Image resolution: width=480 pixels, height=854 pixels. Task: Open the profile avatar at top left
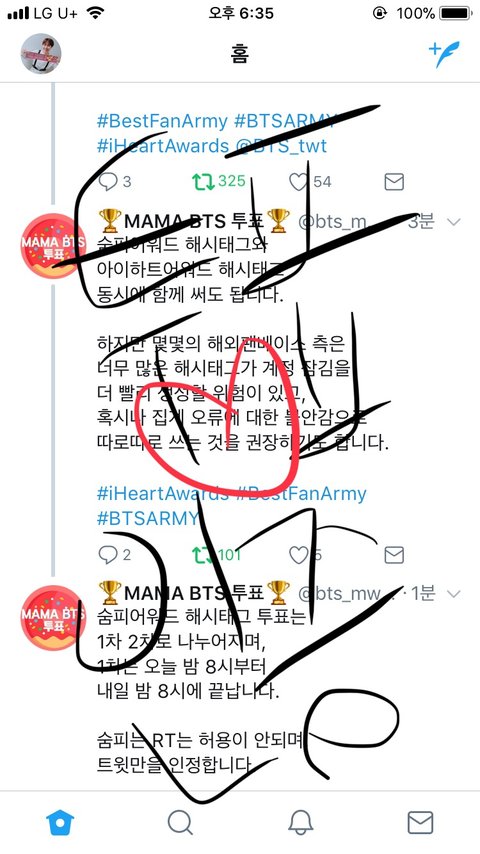tap(41, 53)
